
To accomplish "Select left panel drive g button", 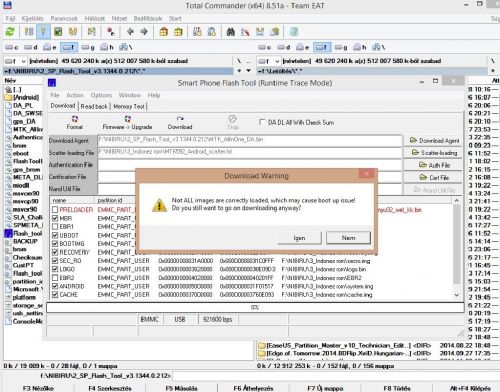I will coord(88,47).
